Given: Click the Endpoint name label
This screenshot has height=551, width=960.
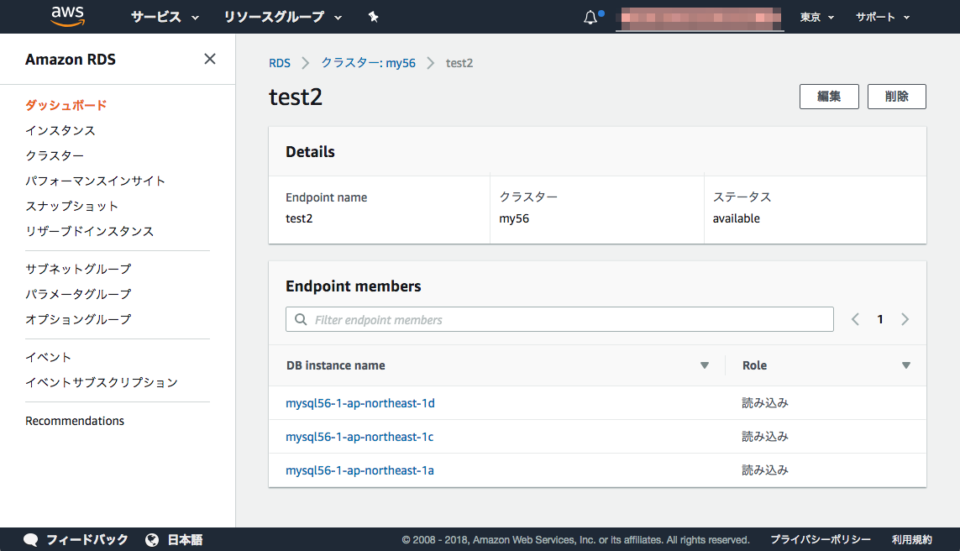Looking at the screenshot, I should 326,197.
